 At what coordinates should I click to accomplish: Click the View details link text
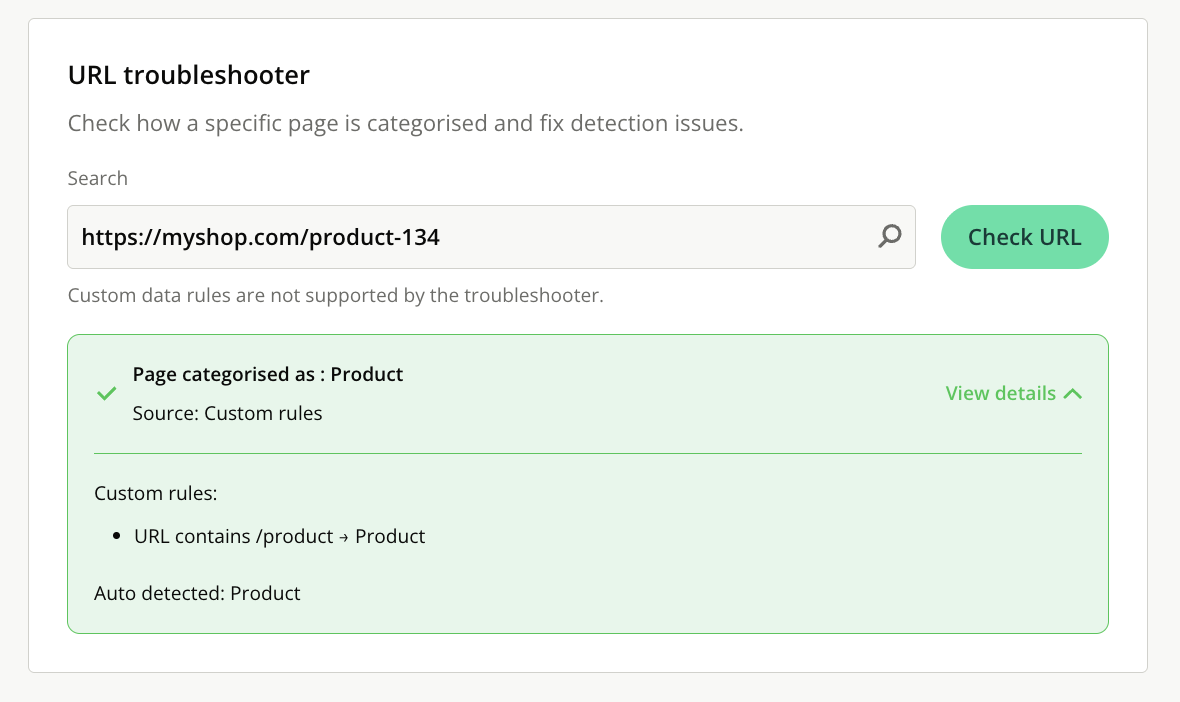coord(1000,393)
